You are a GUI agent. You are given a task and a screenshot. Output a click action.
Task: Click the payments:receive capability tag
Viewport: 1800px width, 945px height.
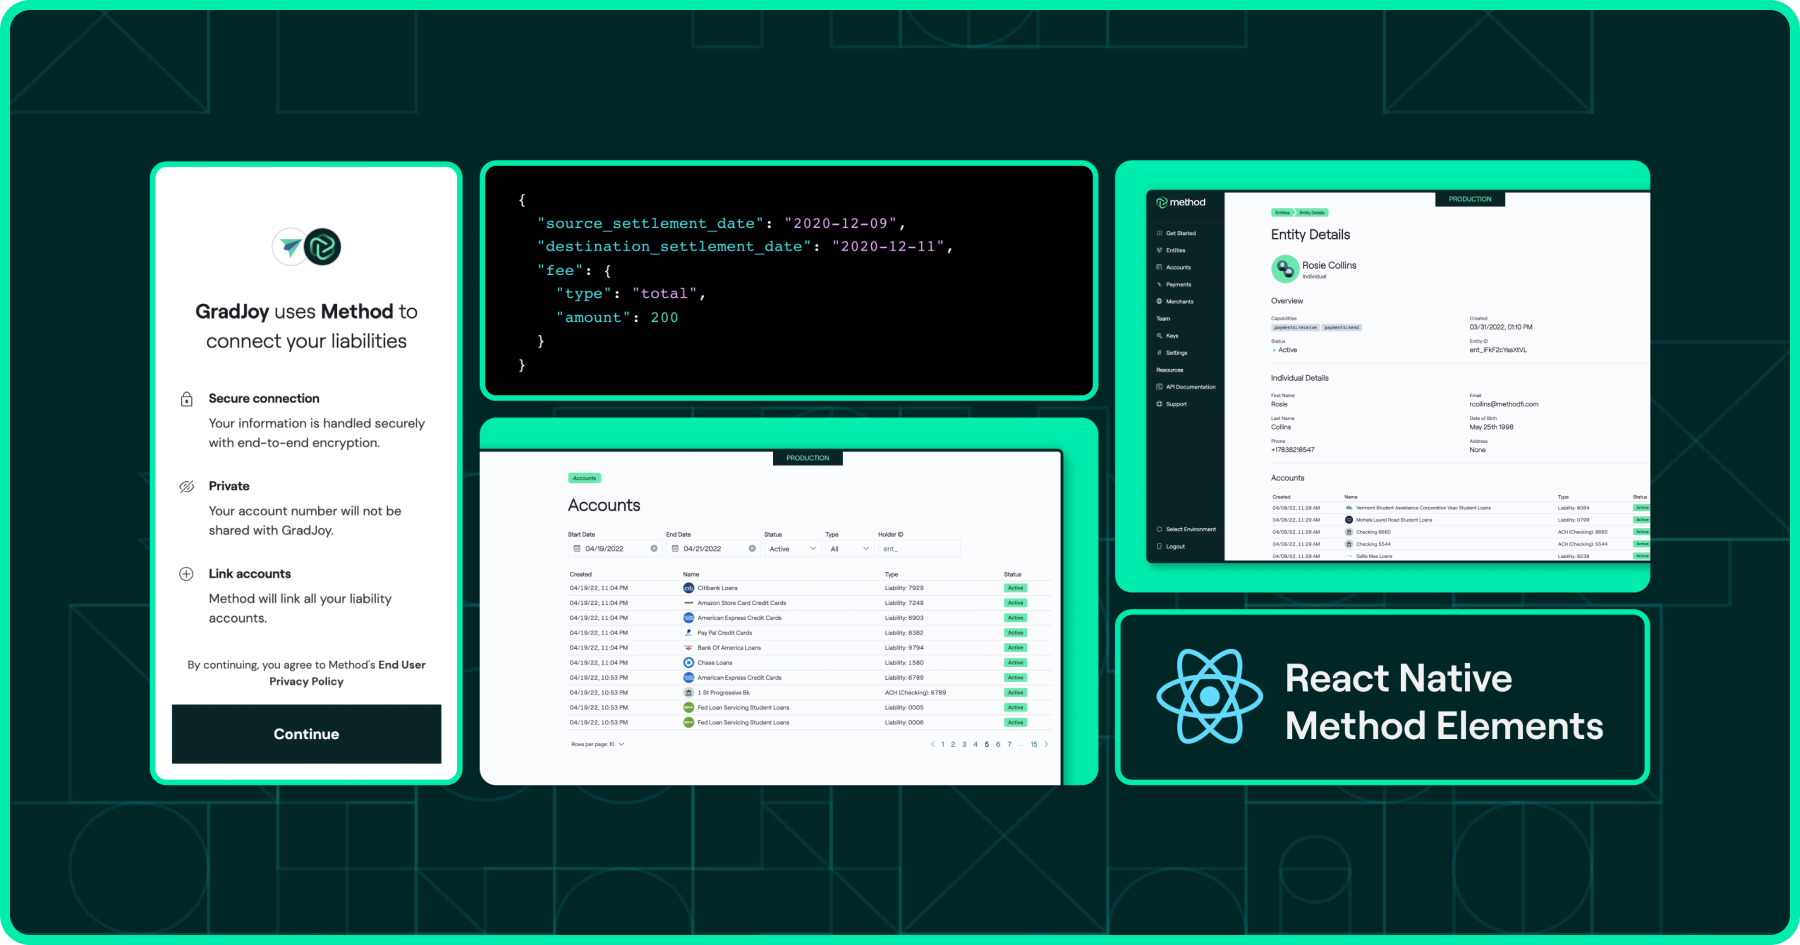(1295, 328)
